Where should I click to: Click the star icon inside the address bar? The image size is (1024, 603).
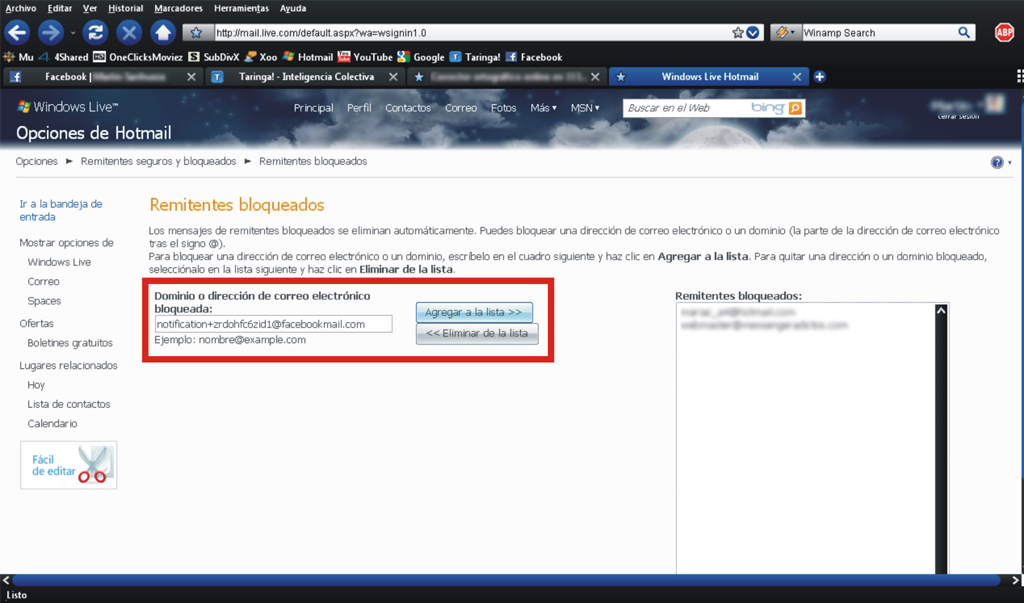click(738, 33)
